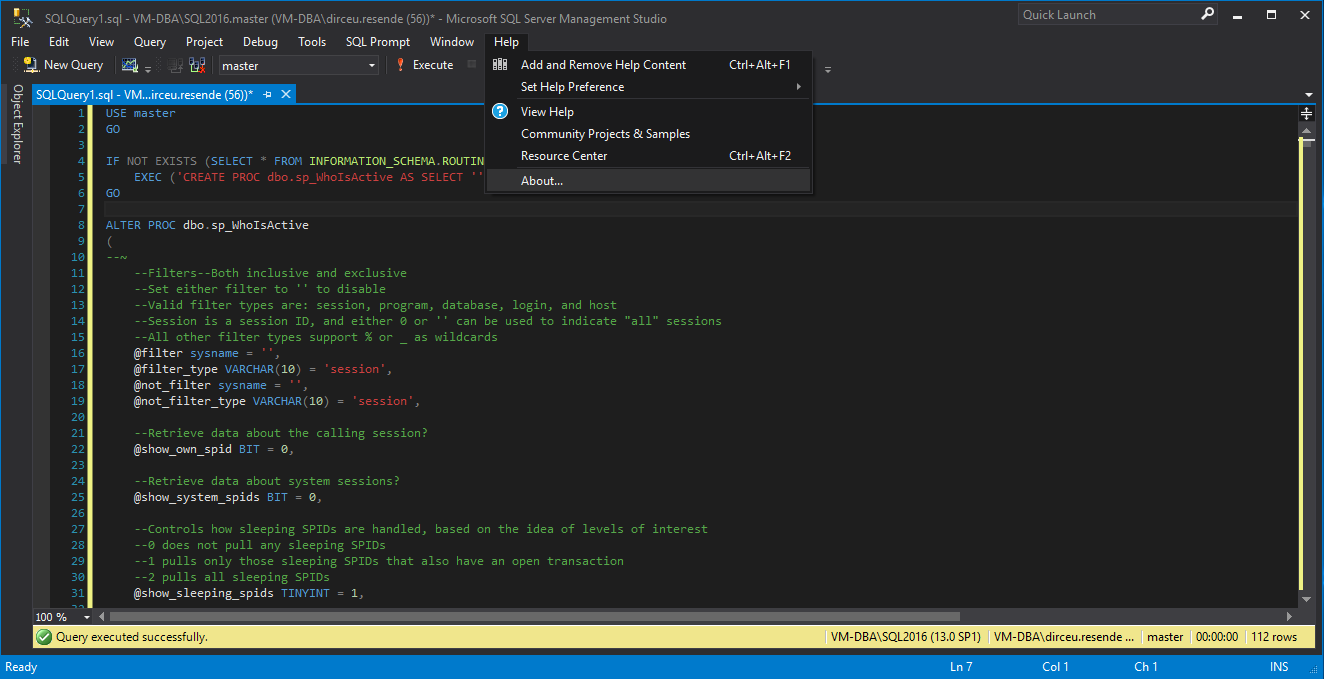
Task: Click the disconnect icon with red X
Action: pos(197,65)
